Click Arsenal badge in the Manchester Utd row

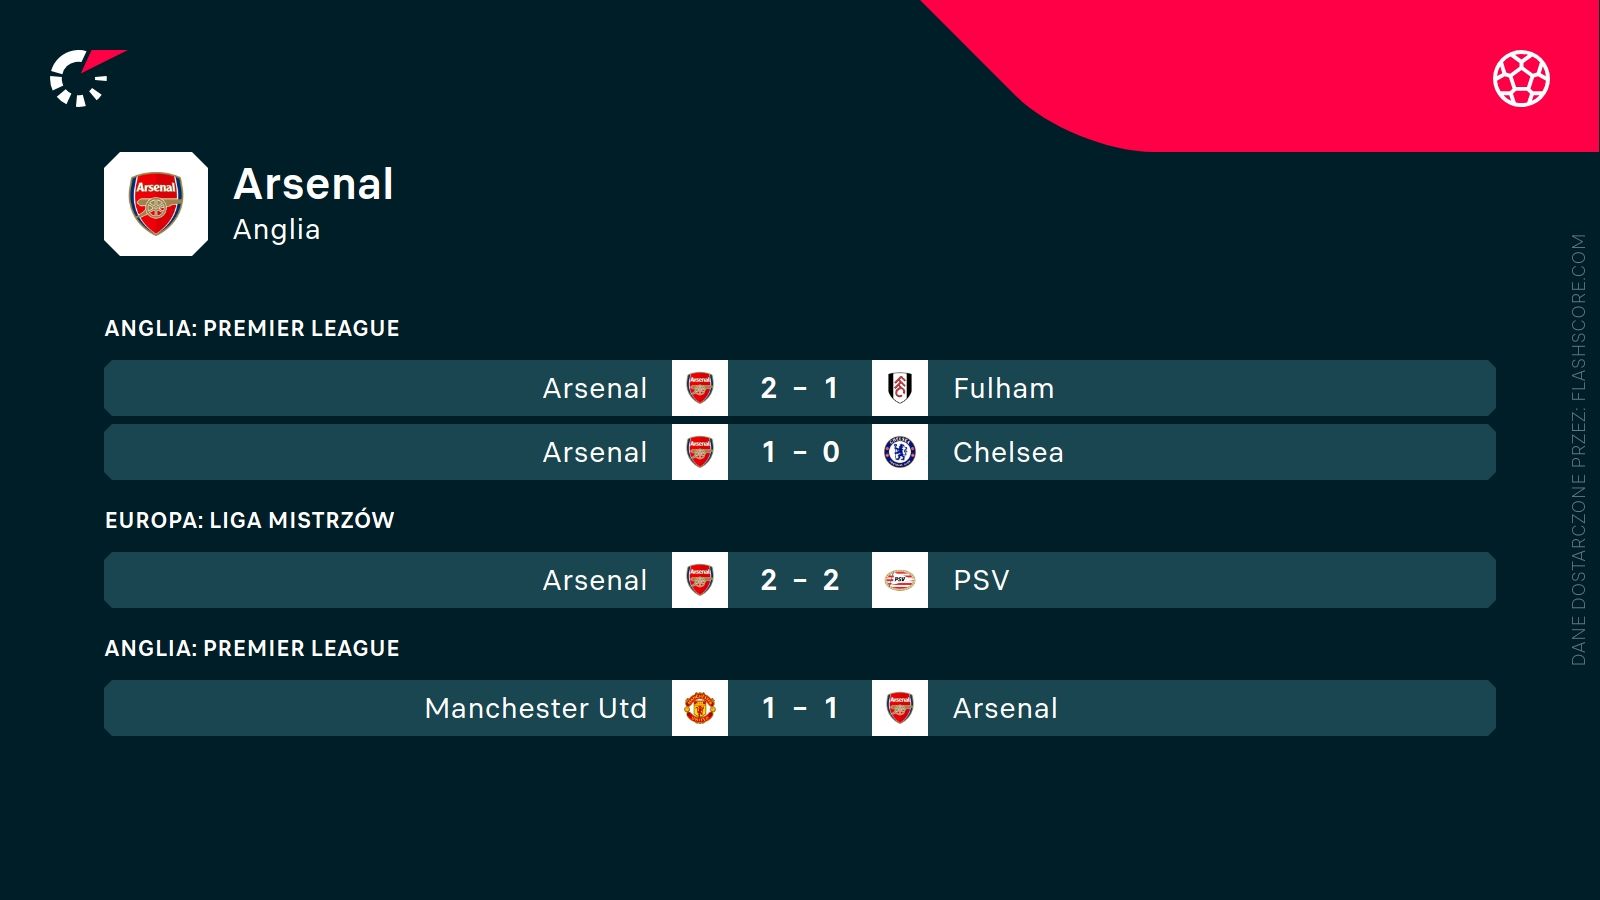click(900, 708)
